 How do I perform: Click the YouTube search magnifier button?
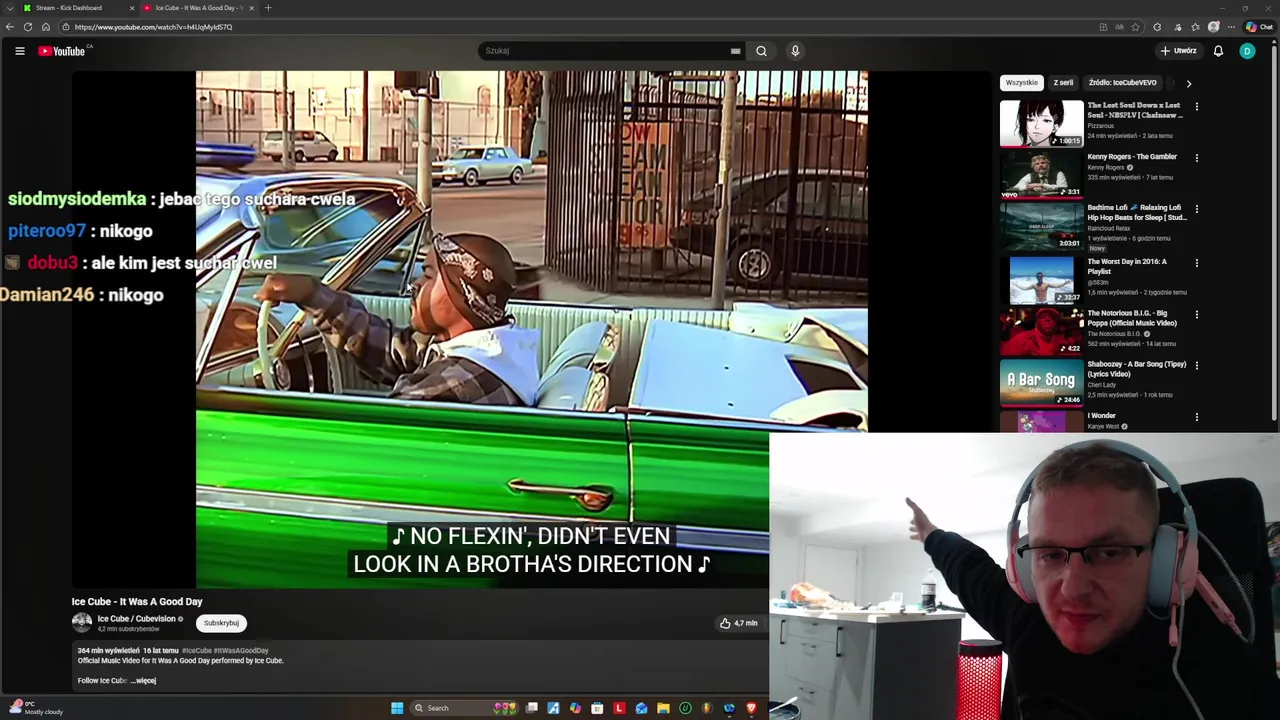761,51
